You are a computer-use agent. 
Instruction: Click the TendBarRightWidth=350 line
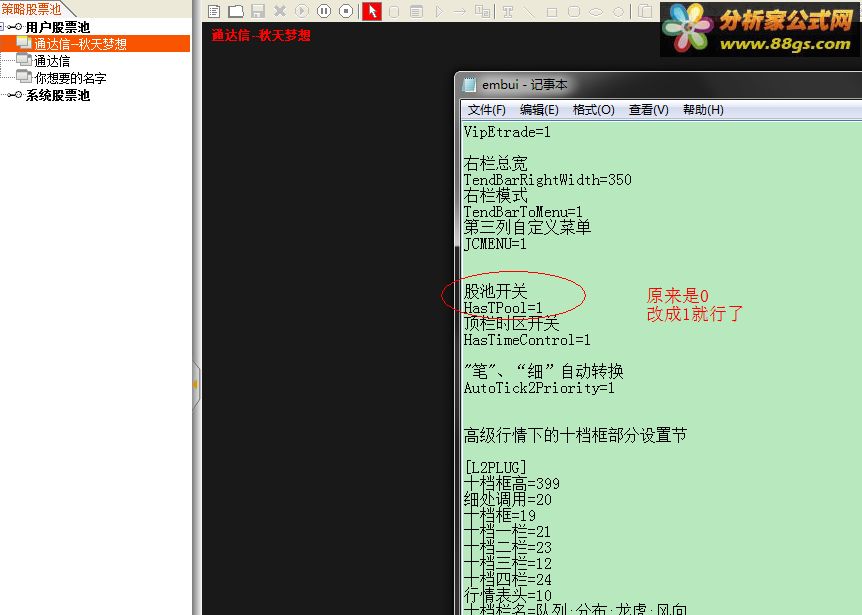(548, 180)
